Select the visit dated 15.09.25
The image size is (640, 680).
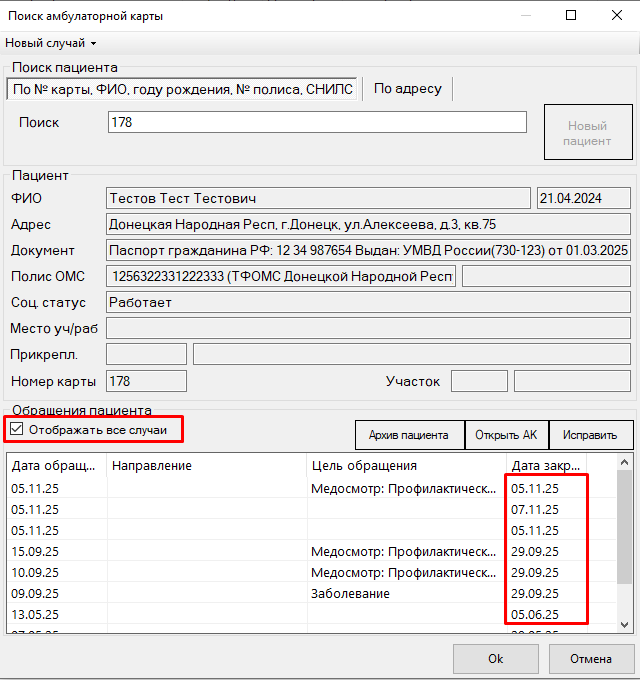312,551
